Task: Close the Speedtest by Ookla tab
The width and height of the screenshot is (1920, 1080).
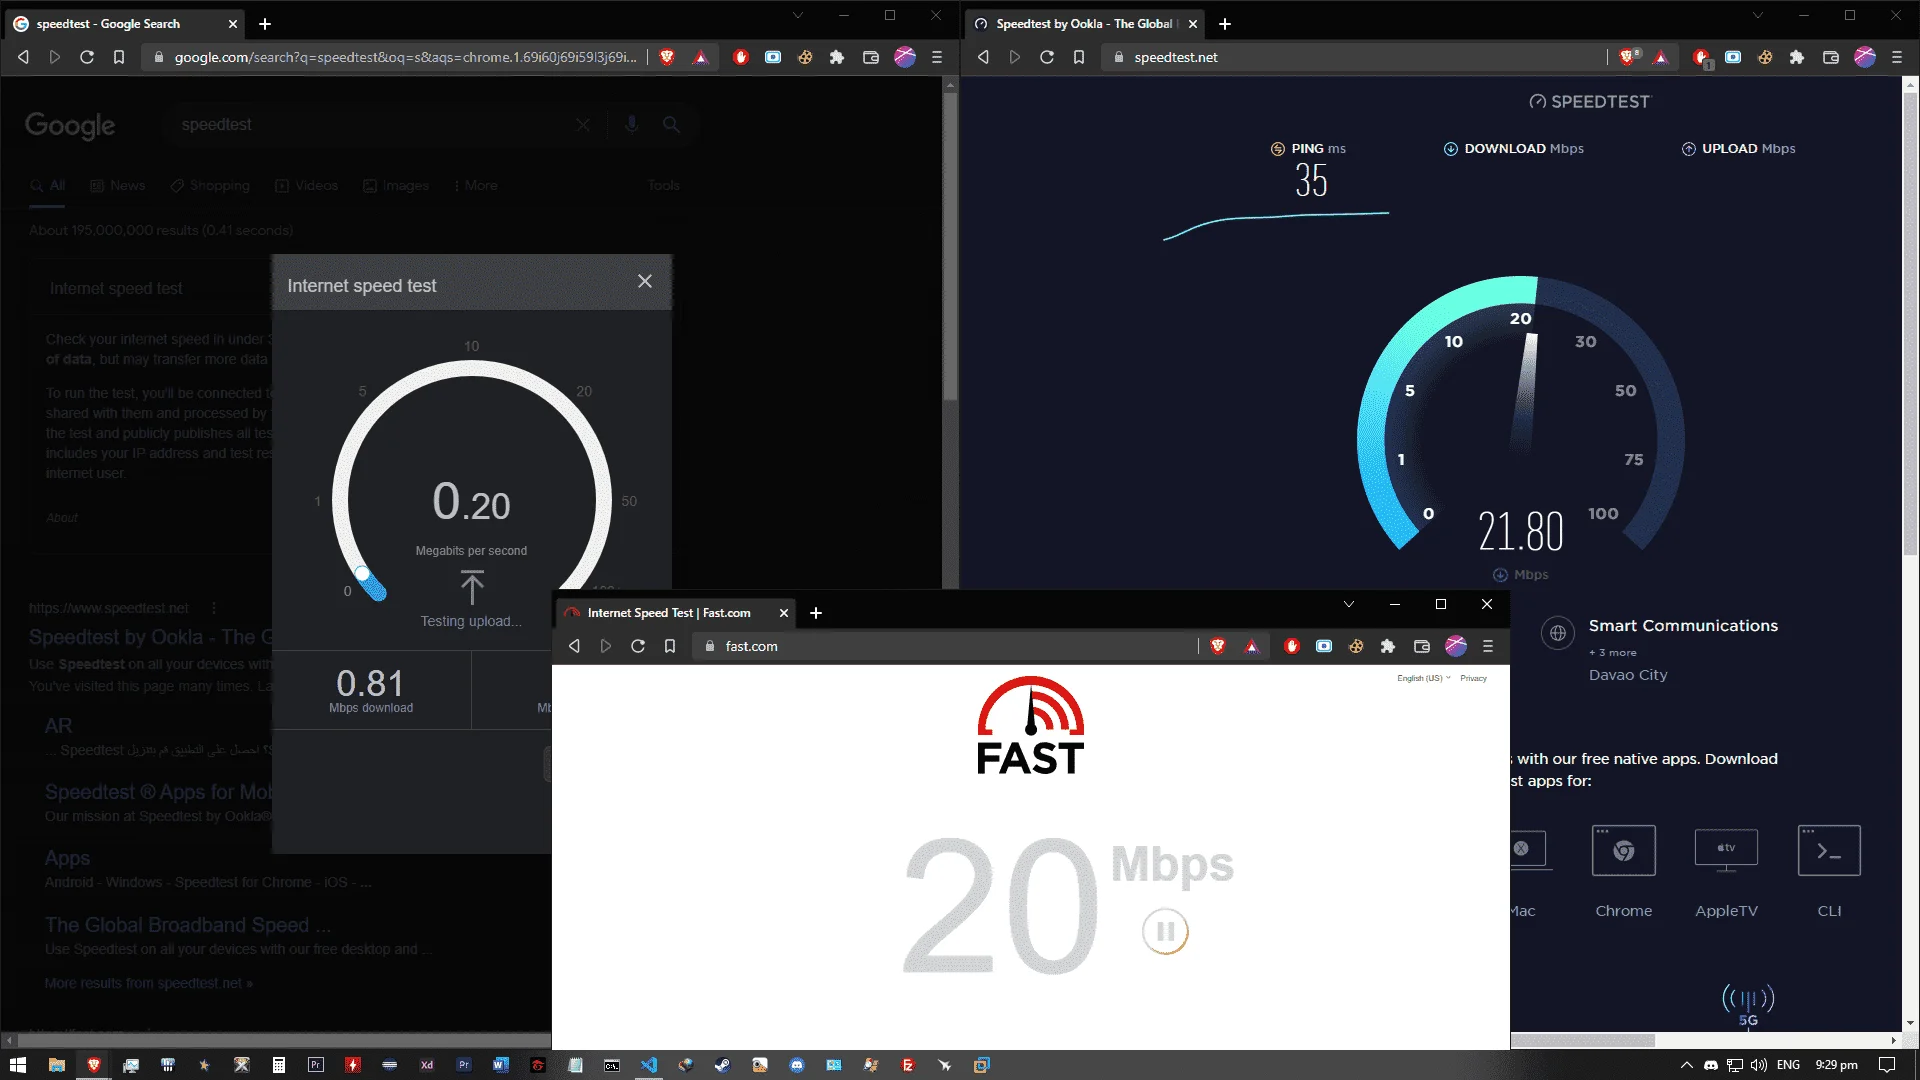Action: [1193, 24]
